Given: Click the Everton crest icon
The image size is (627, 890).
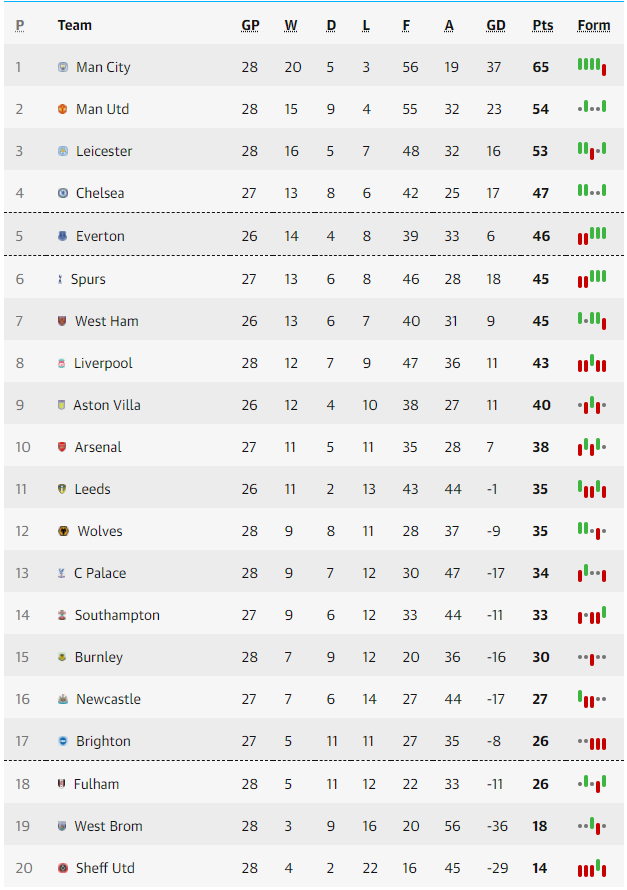Looking at the screenshot, I should pyautogui.click(x=63, y=236).
